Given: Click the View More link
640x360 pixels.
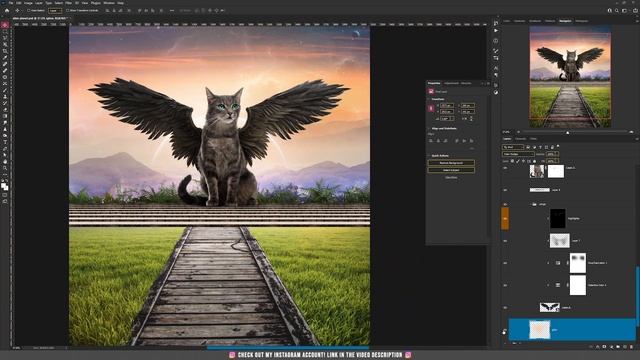Looking at the screenshot, I should pos(451,178).
